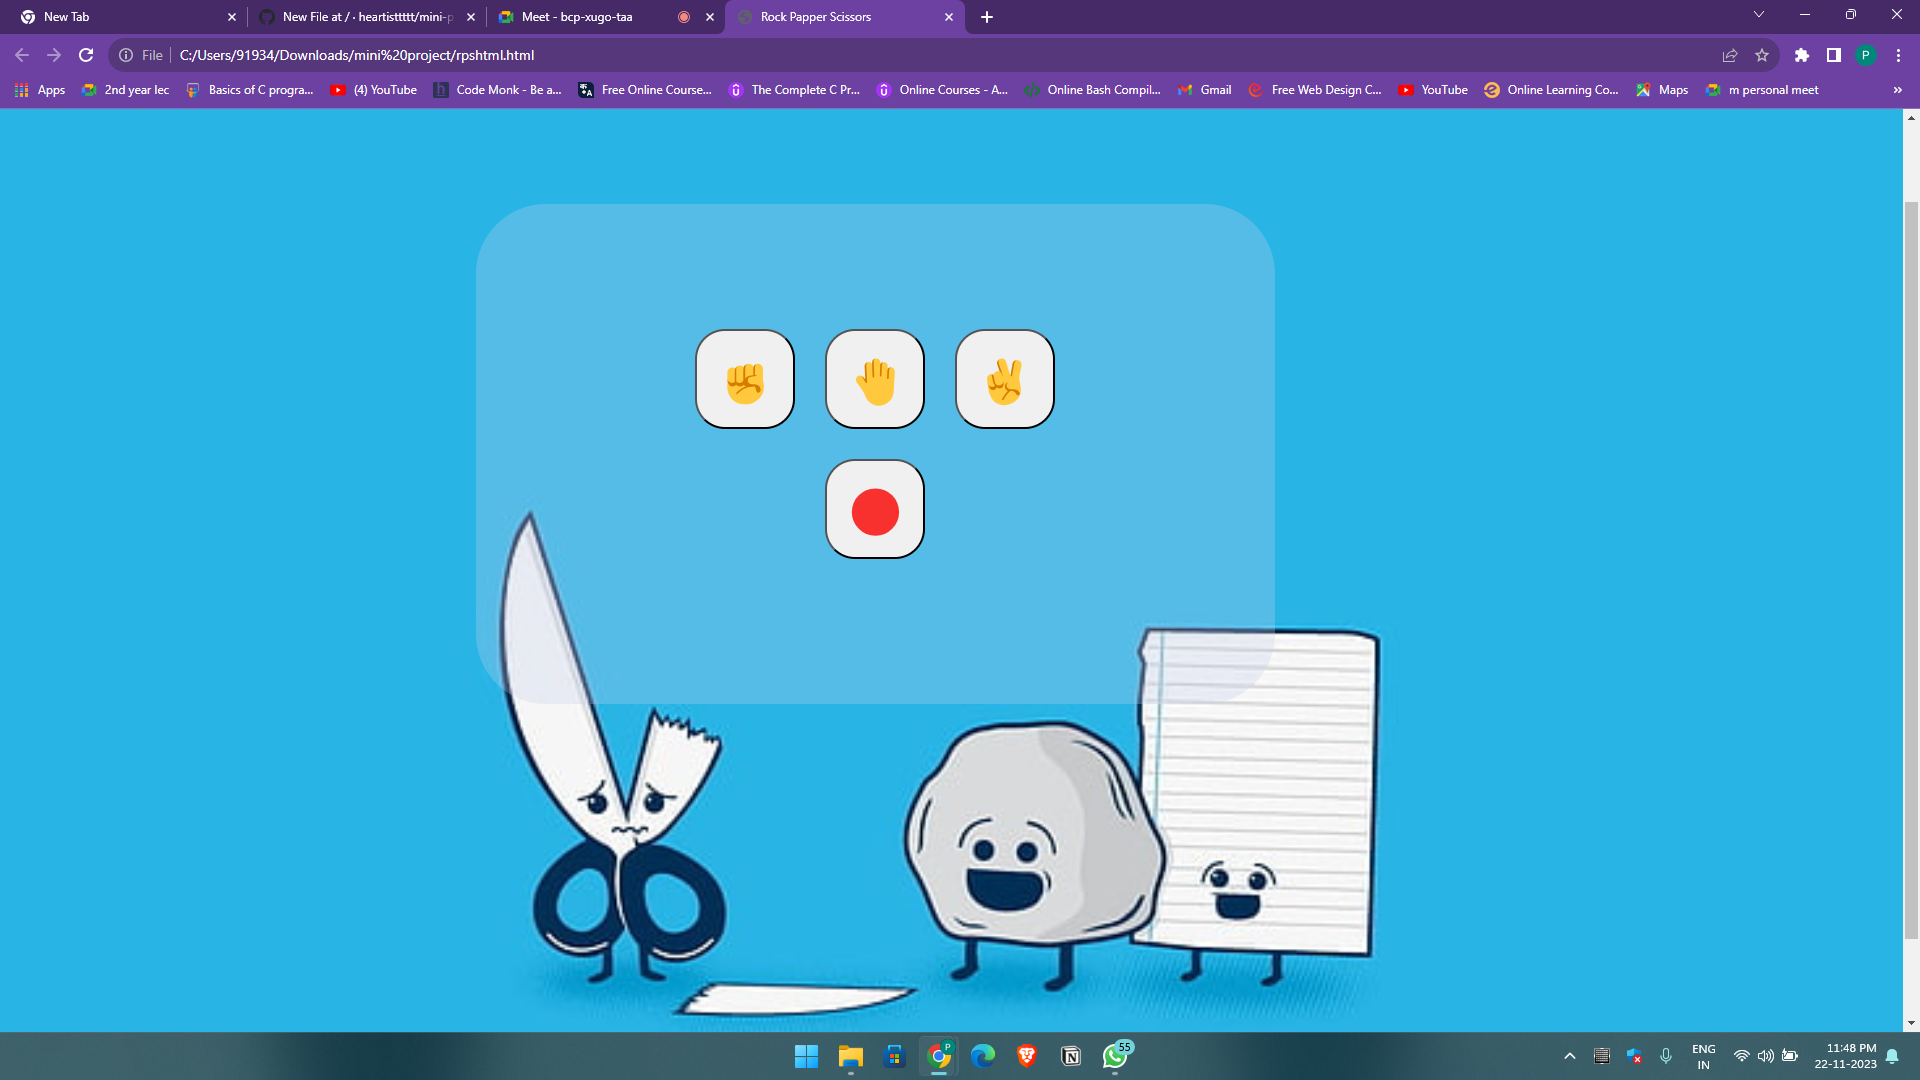Open File Explorer from taskbar
This screenshot has width=1920, height=1080.
(851, 1056)
